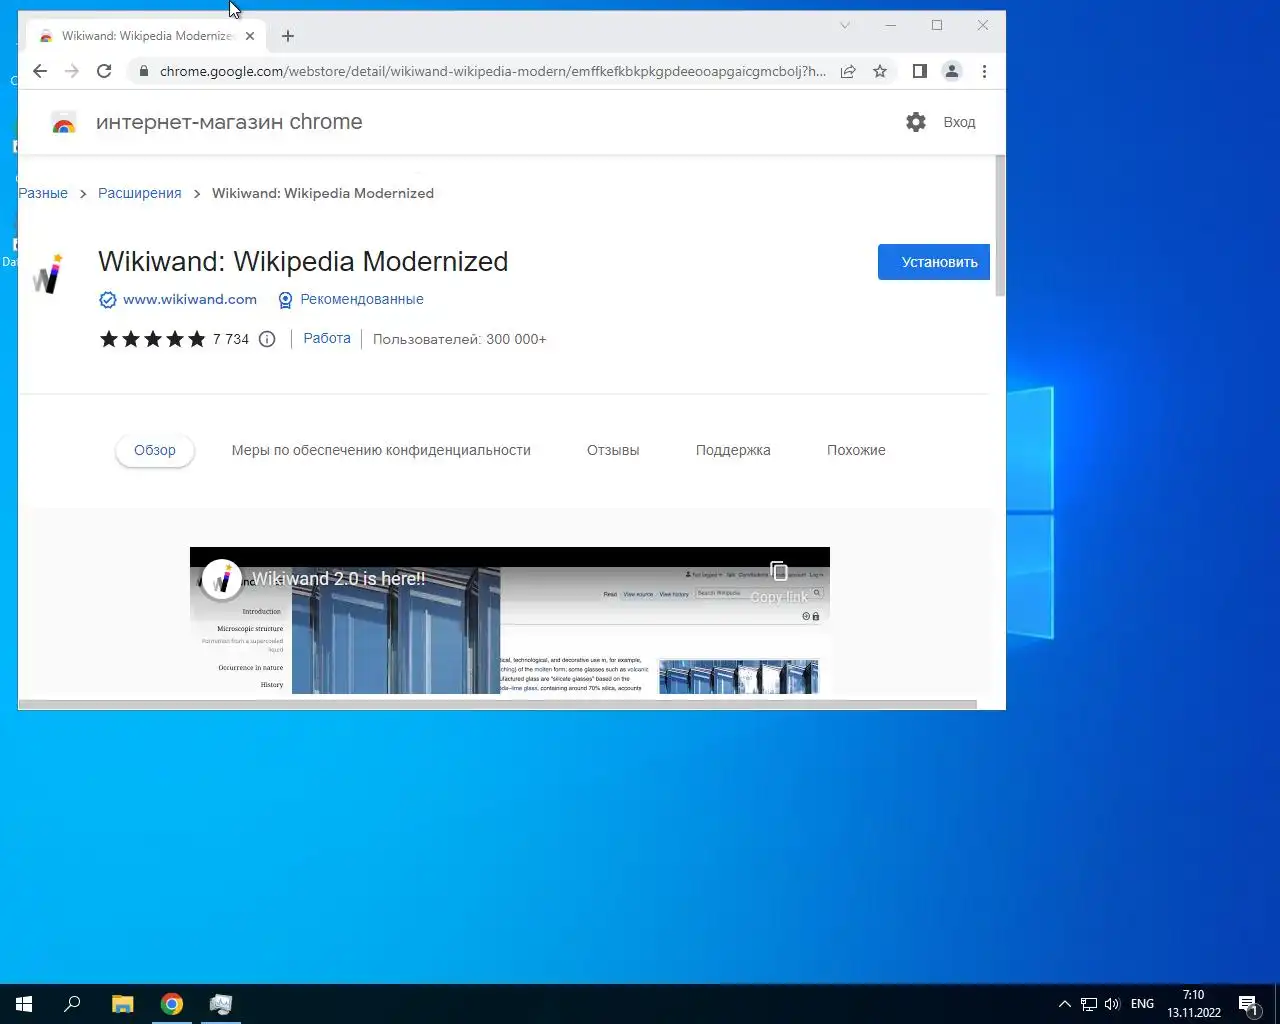Image resolution: width=1280 pixels, height=1024 pixels.
Task: Open the Отзывы tab
Action: (613, 450)
